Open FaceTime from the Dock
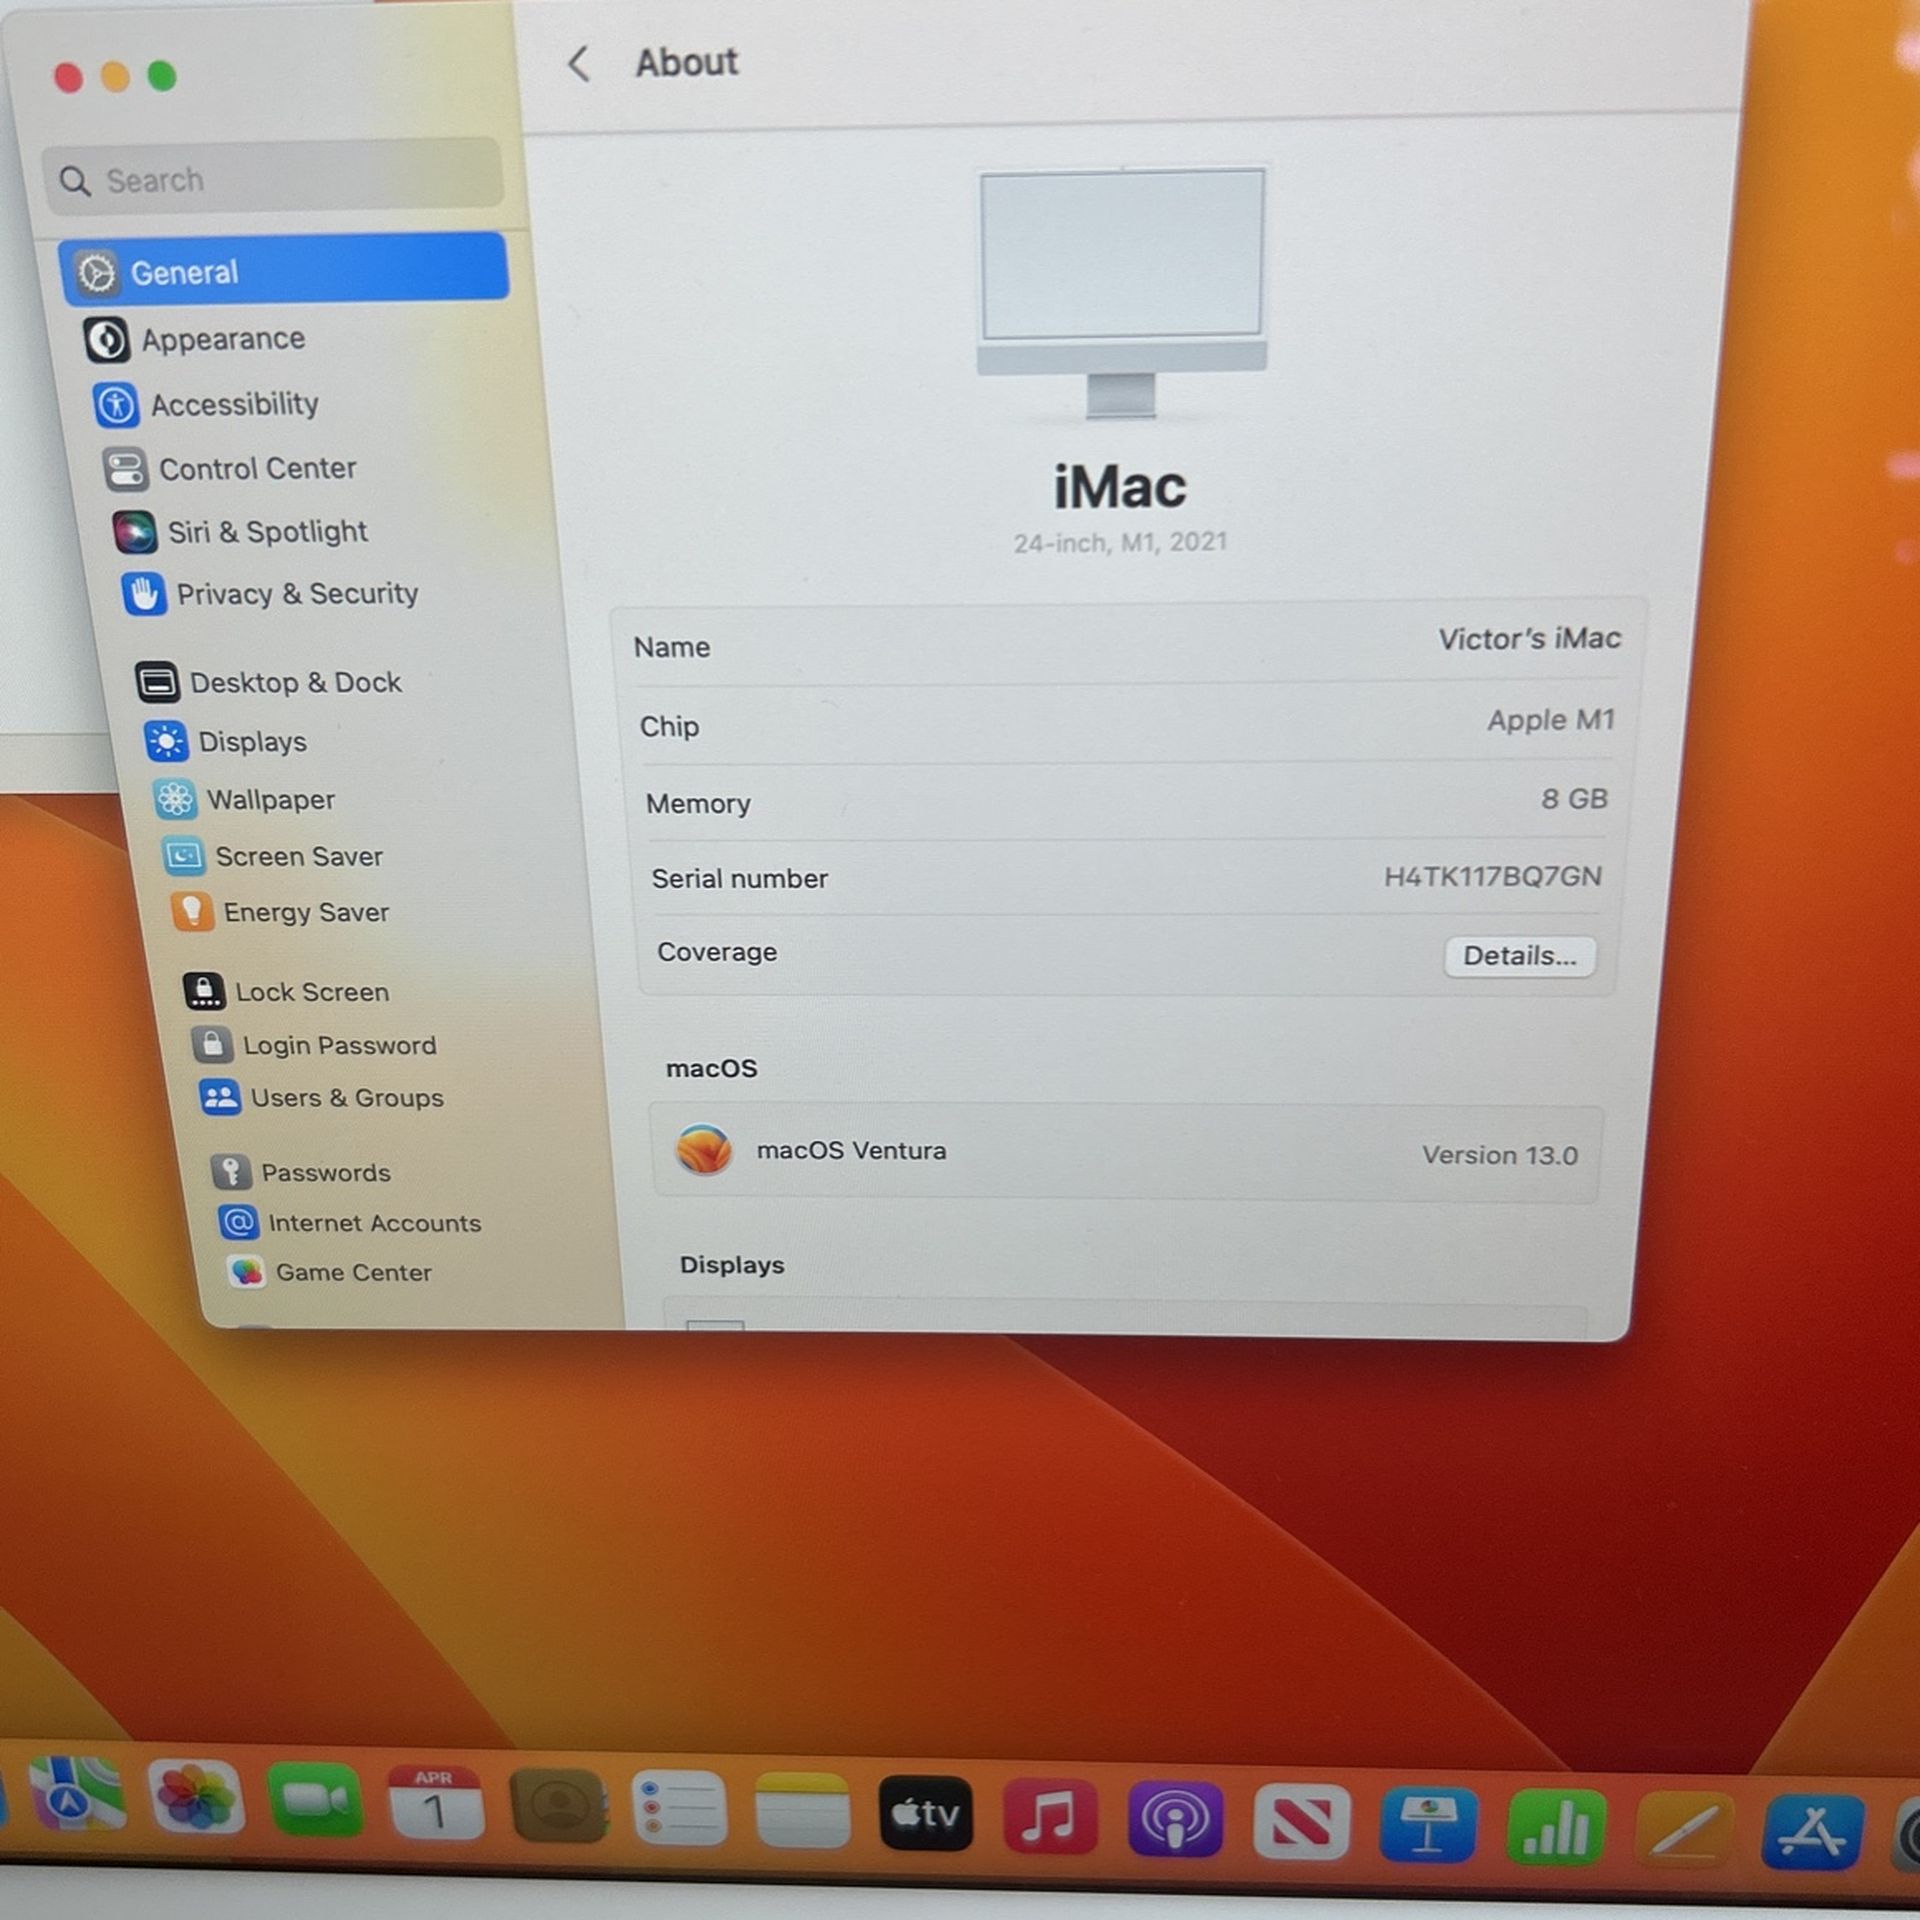The width and height of the screenshot is (1920, 1920). click(x=315, y=1801)
